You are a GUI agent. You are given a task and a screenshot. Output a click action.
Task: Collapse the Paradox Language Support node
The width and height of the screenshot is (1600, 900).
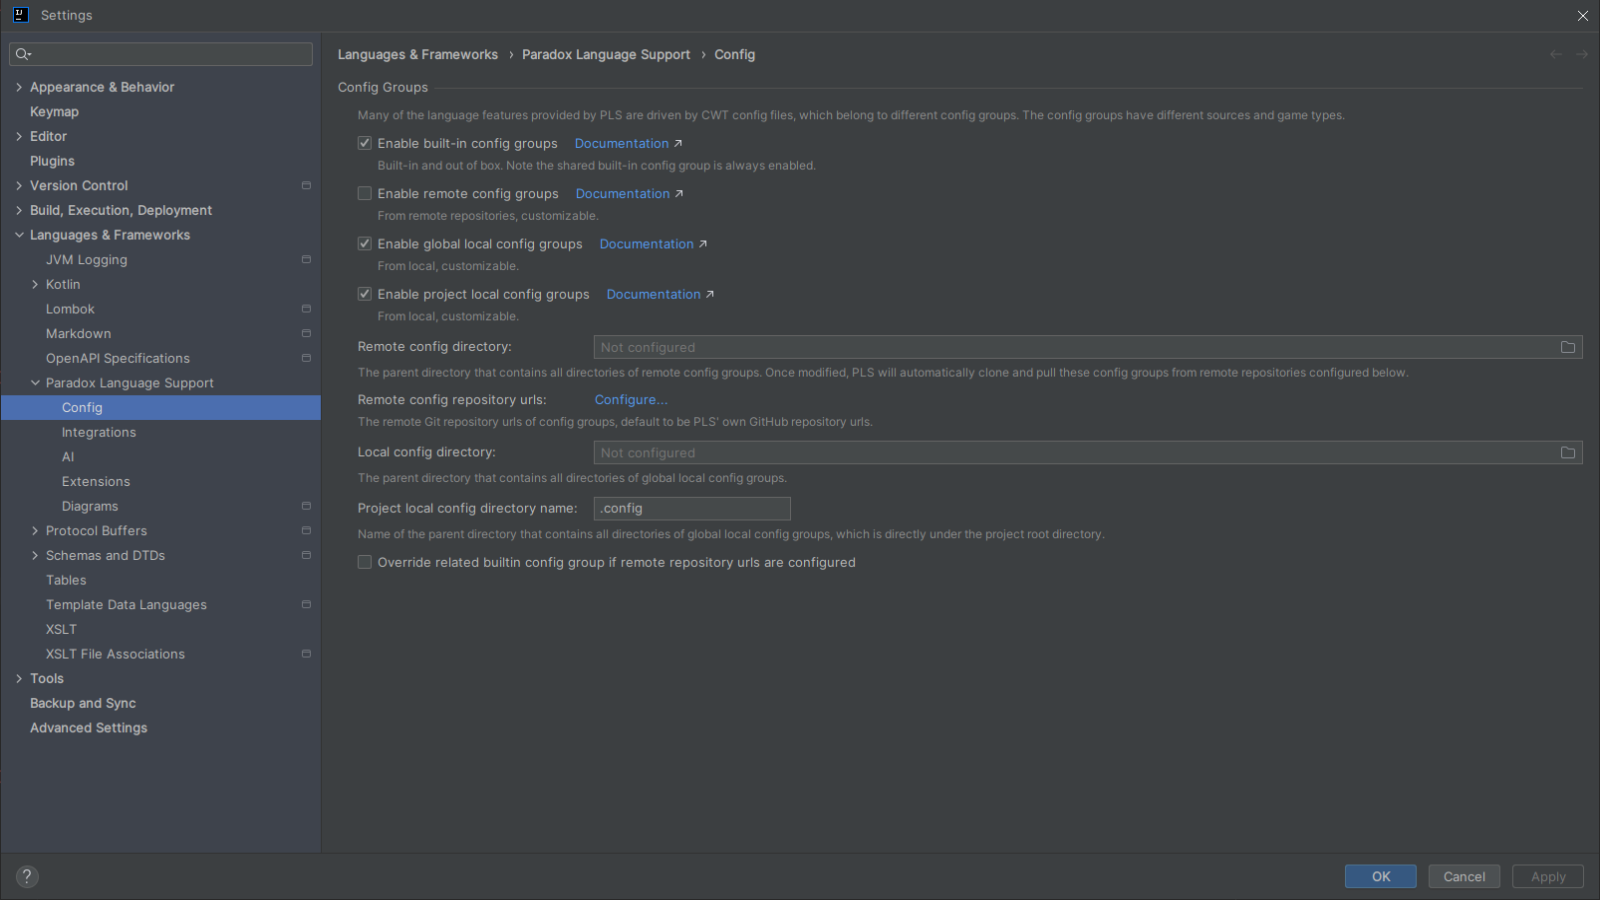point(35,383)
